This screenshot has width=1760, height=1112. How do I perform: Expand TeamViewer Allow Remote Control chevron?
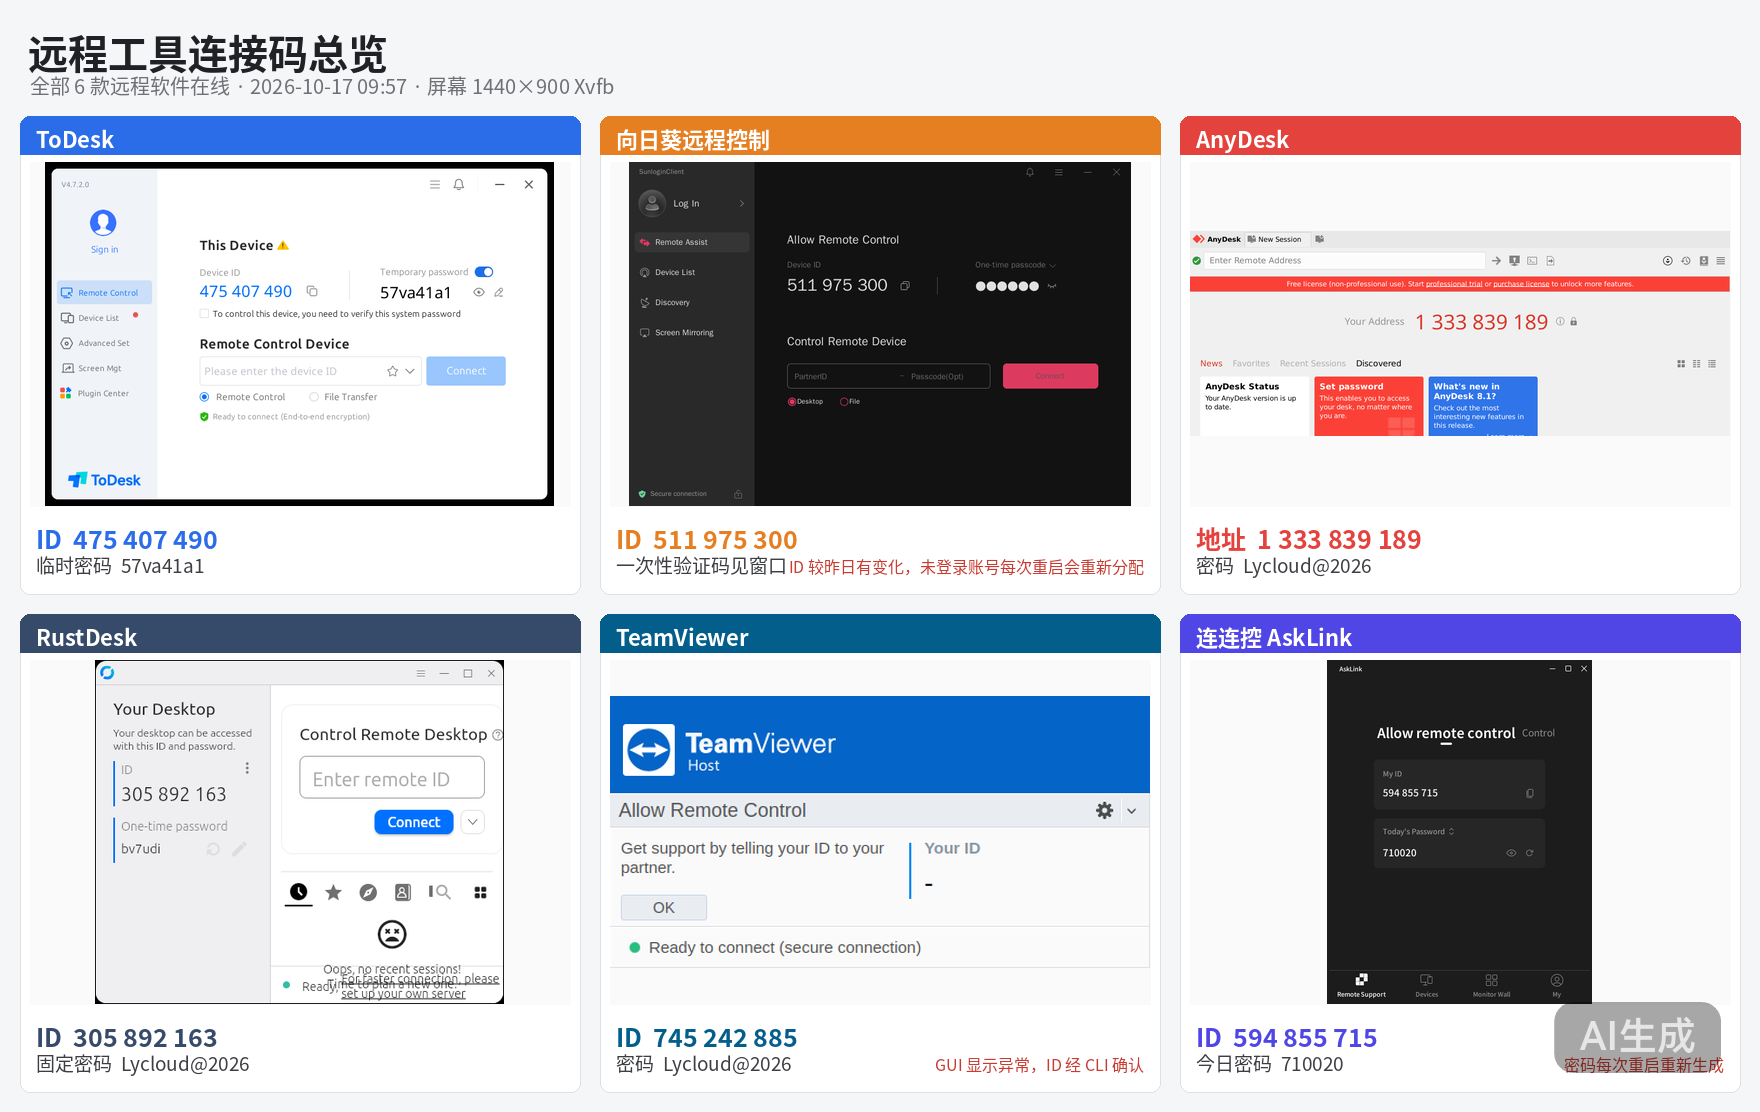pyautogui.click(x=1132, y=811)
